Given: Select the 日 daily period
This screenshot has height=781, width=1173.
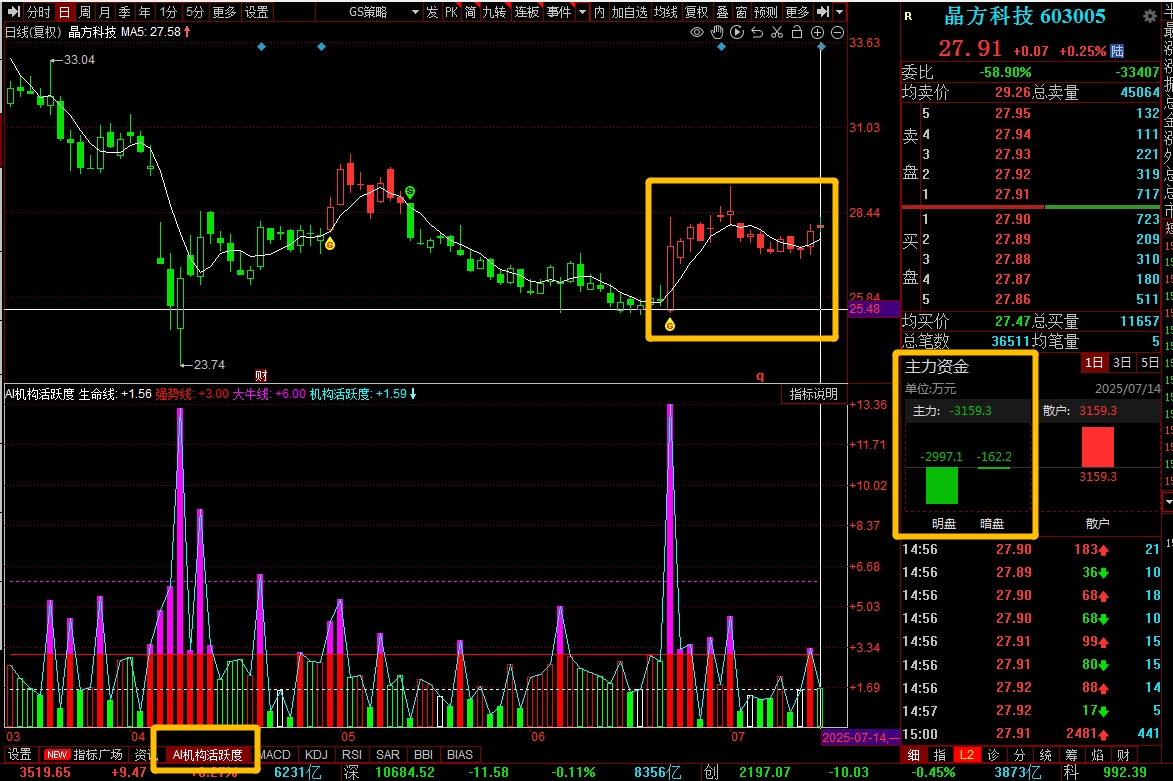Looking at the screenshot, I should pyautogui.click(x=64, y=12).
